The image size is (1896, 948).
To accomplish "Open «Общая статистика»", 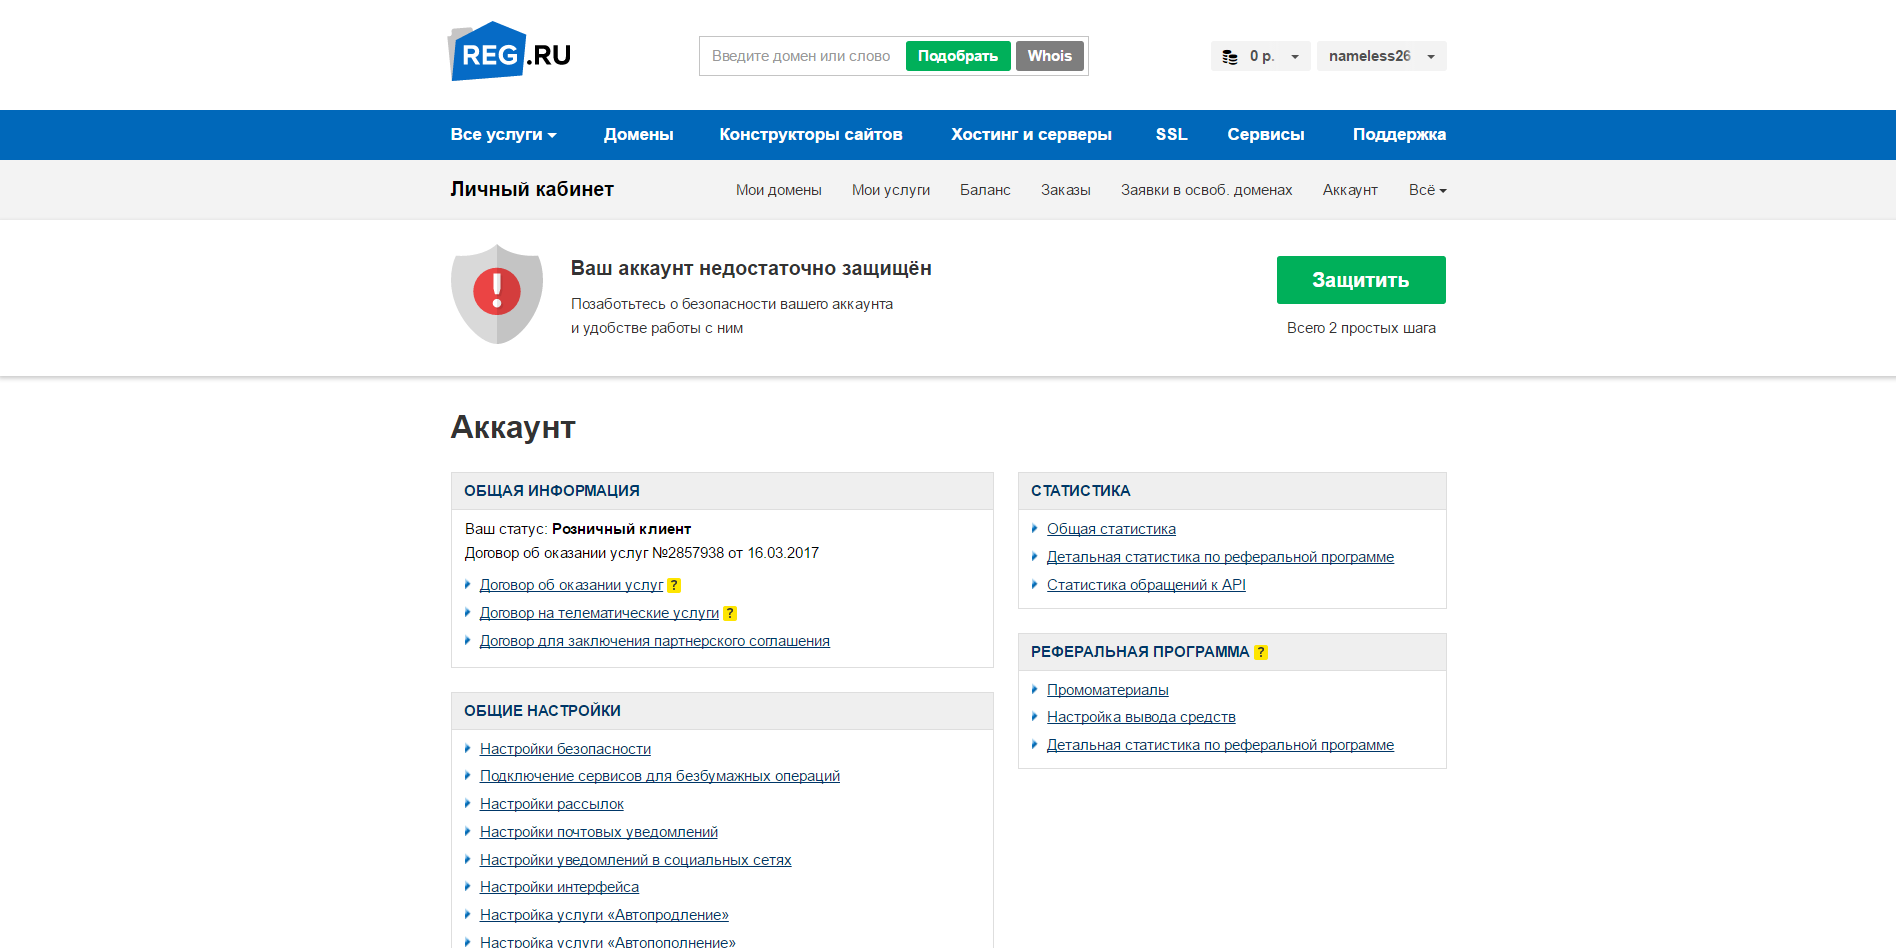I will [x=1111, y=528].
